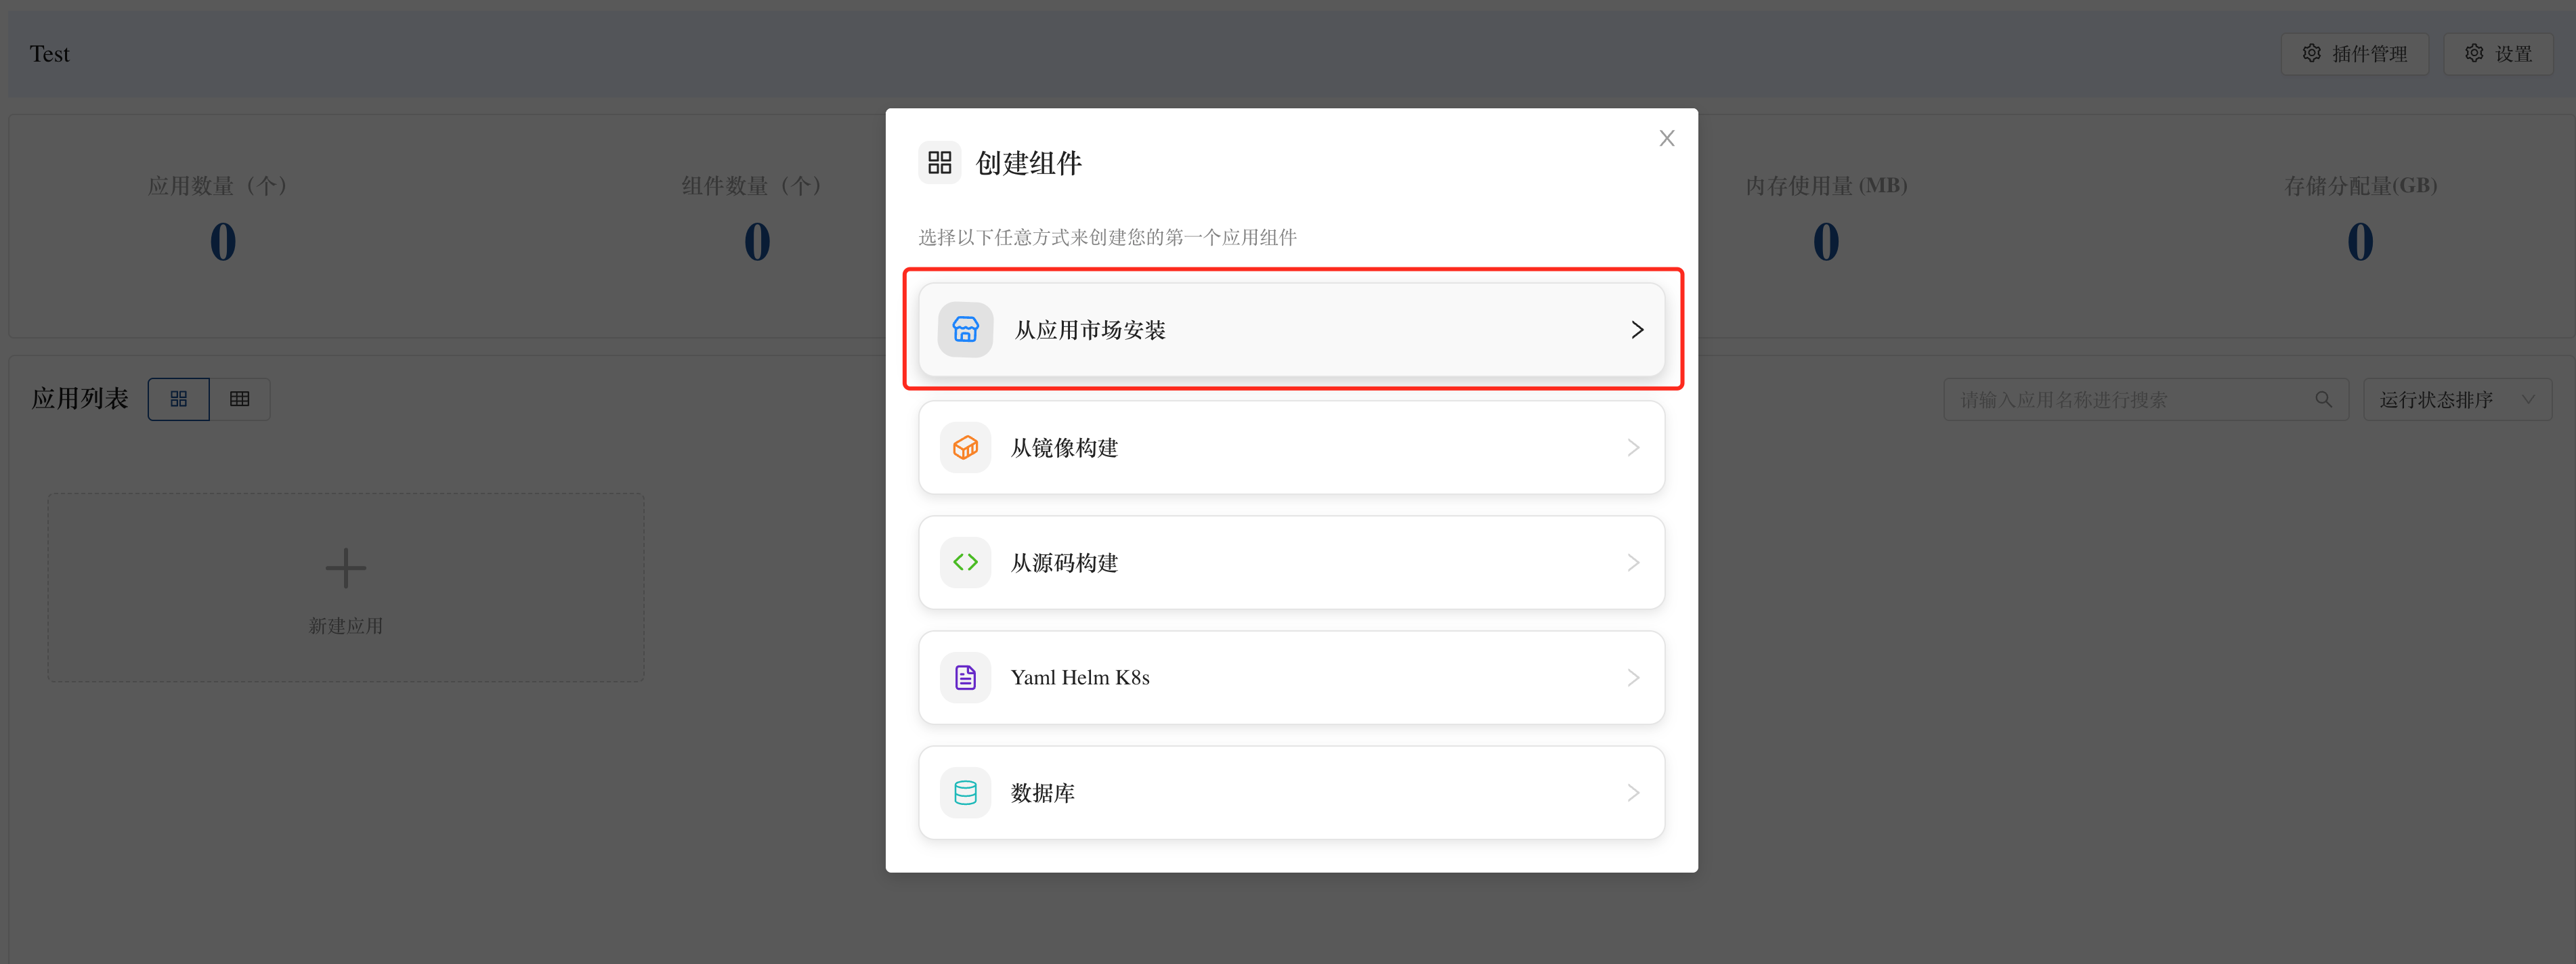Click the application name search field
The width and height of the screenshot is (2576, 964).
click(2130, 400)
